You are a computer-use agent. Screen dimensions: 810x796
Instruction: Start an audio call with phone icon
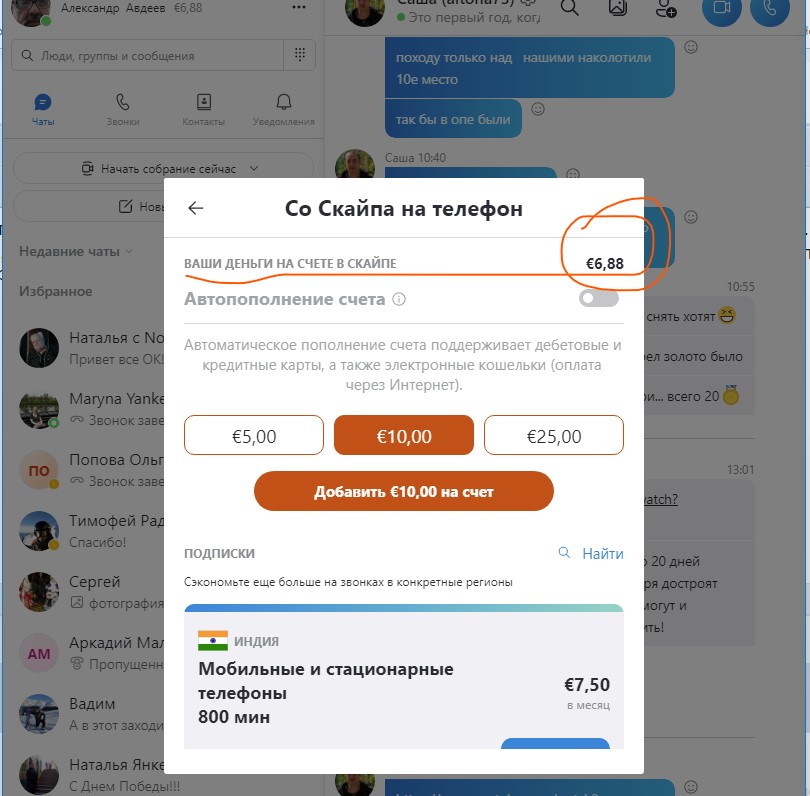[770, 8]
